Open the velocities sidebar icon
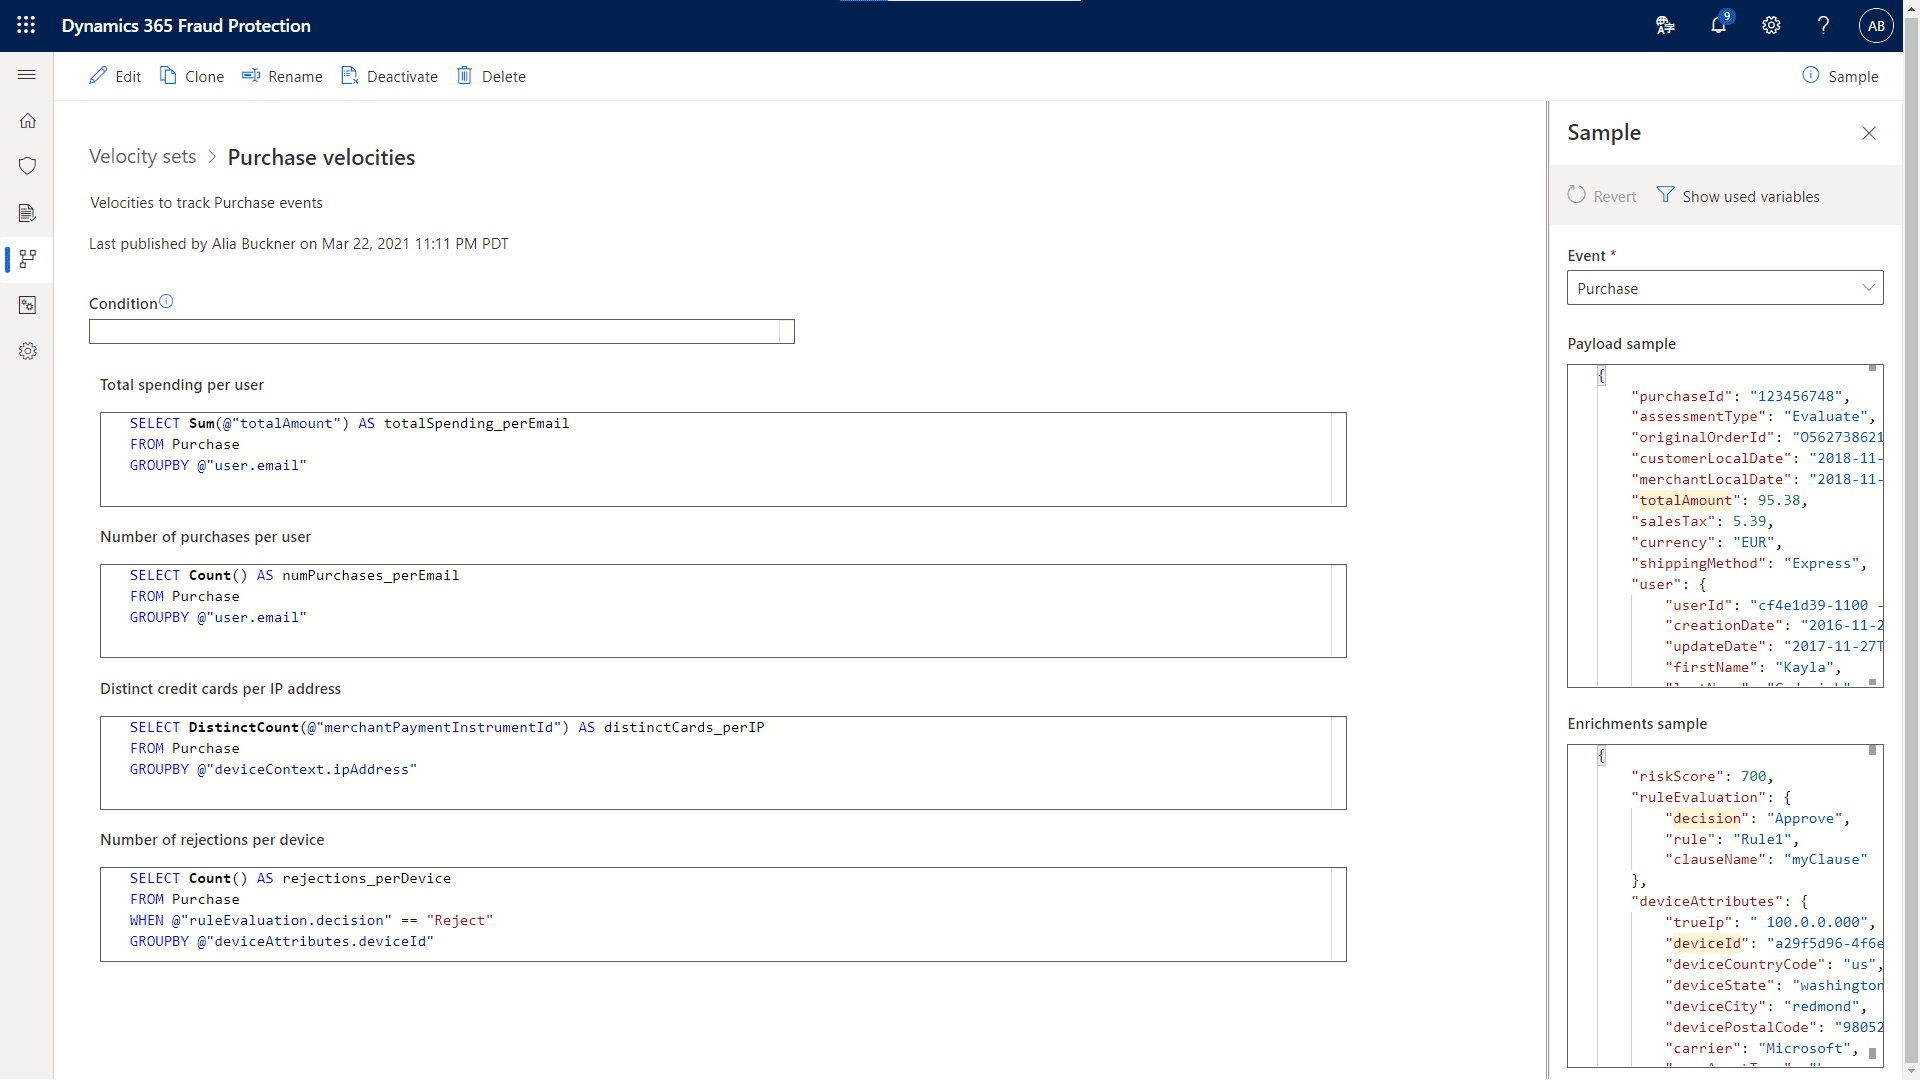1920x1080 pixels. tap(27, 259)
